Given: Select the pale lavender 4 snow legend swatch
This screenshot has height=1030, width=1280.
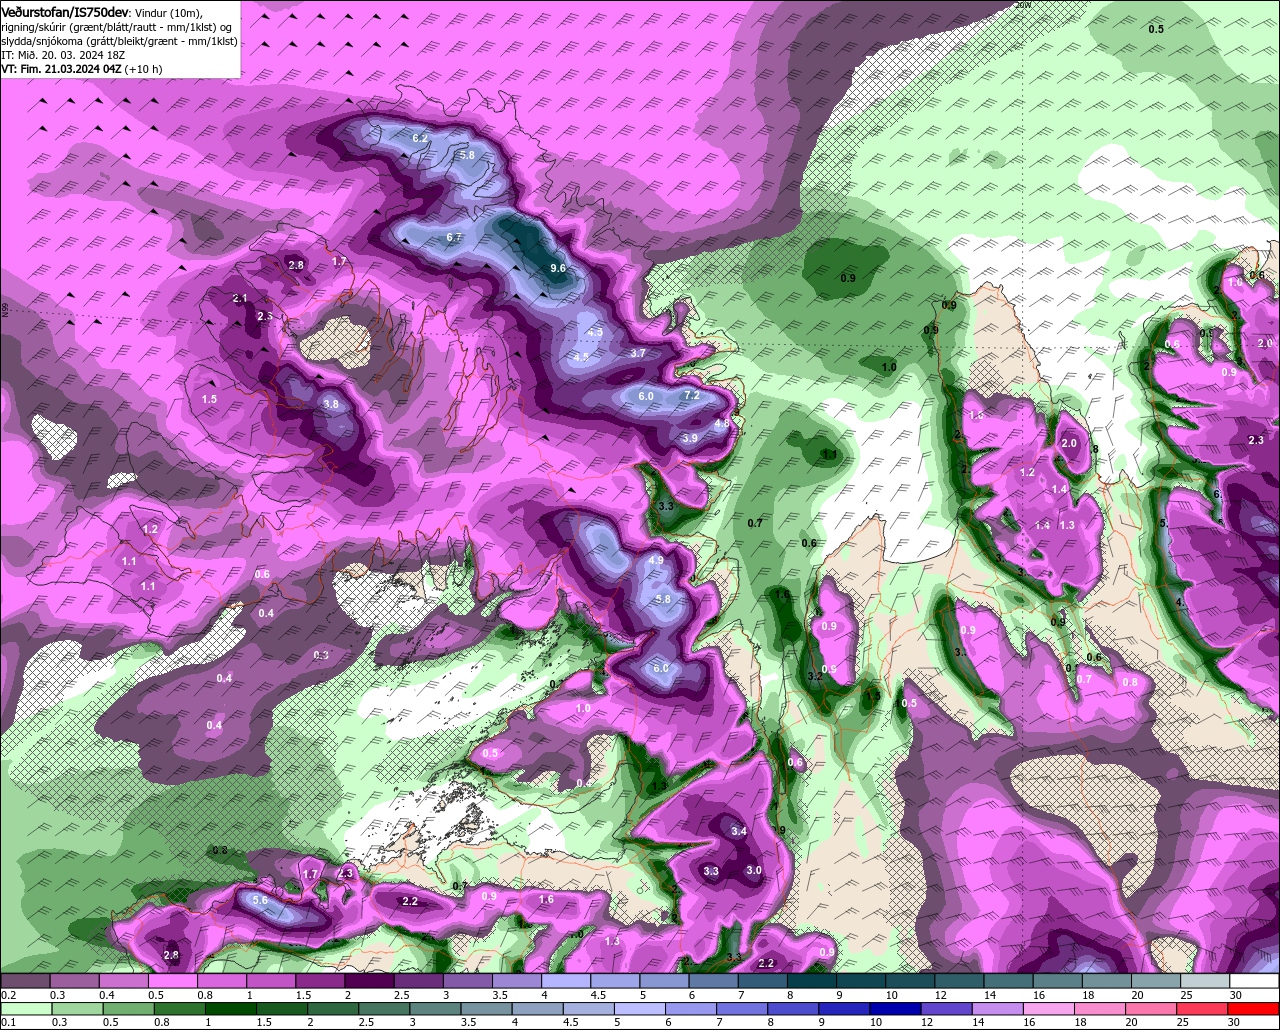Looking at the screenshot, I should tap(564, 982).
